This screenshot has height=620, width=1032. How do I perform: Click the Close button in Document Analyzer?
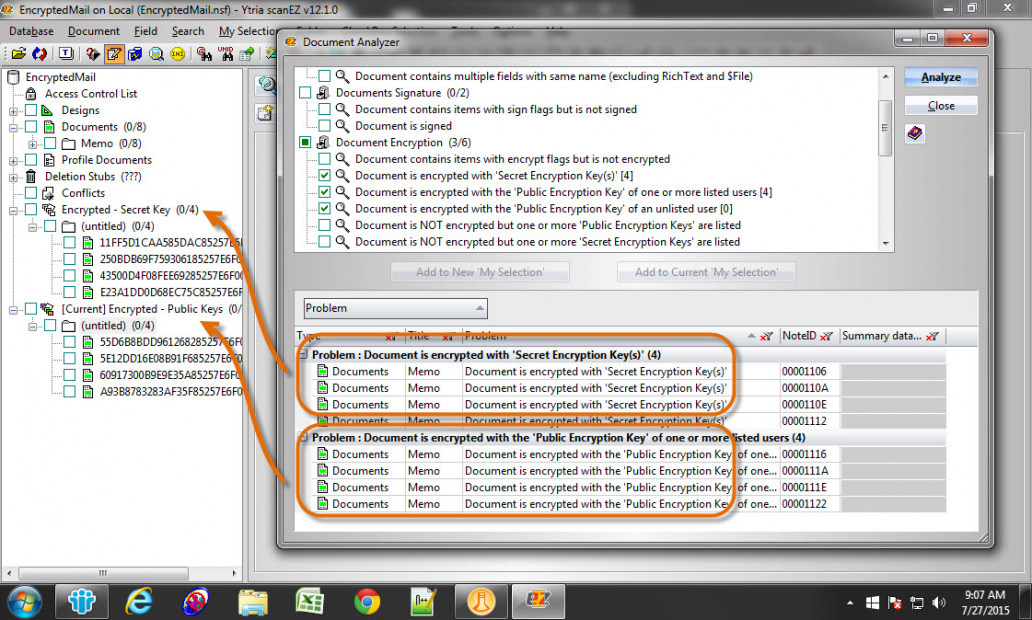tap(941, 105)
